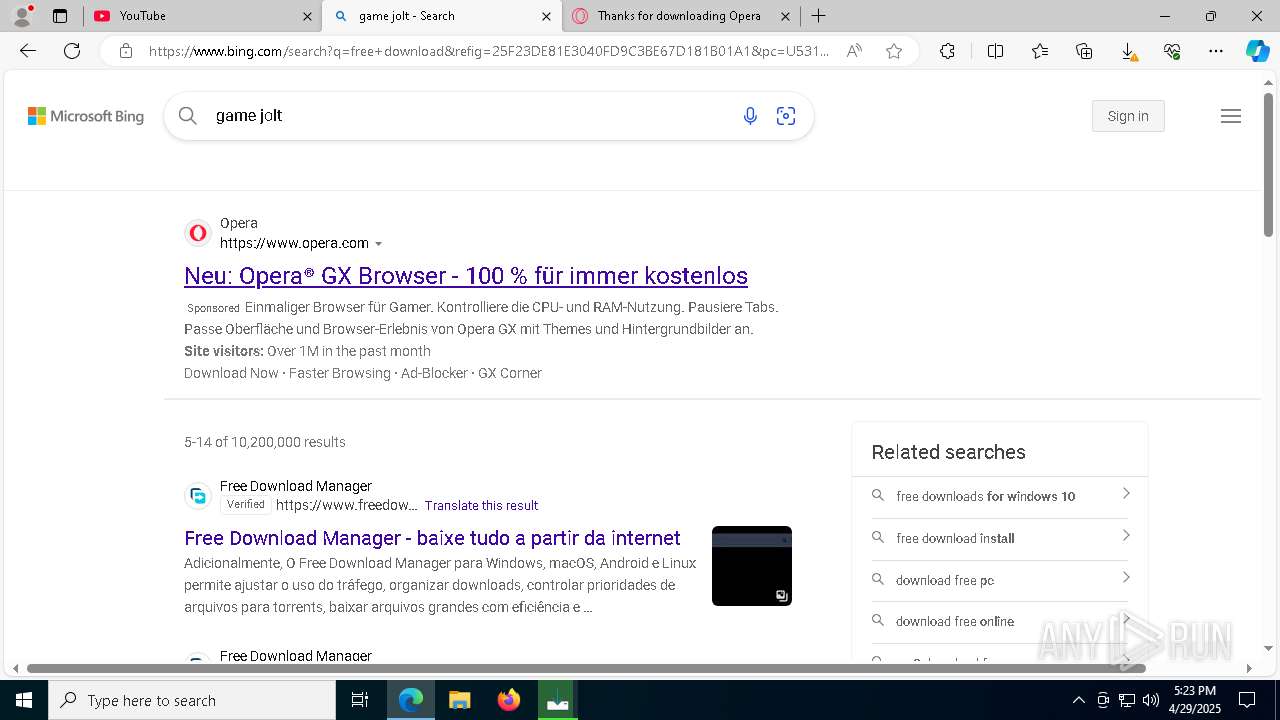Open Read aloud in address bar
Viewport: 1280px width, 720px height.
click(x=854, y=51)
